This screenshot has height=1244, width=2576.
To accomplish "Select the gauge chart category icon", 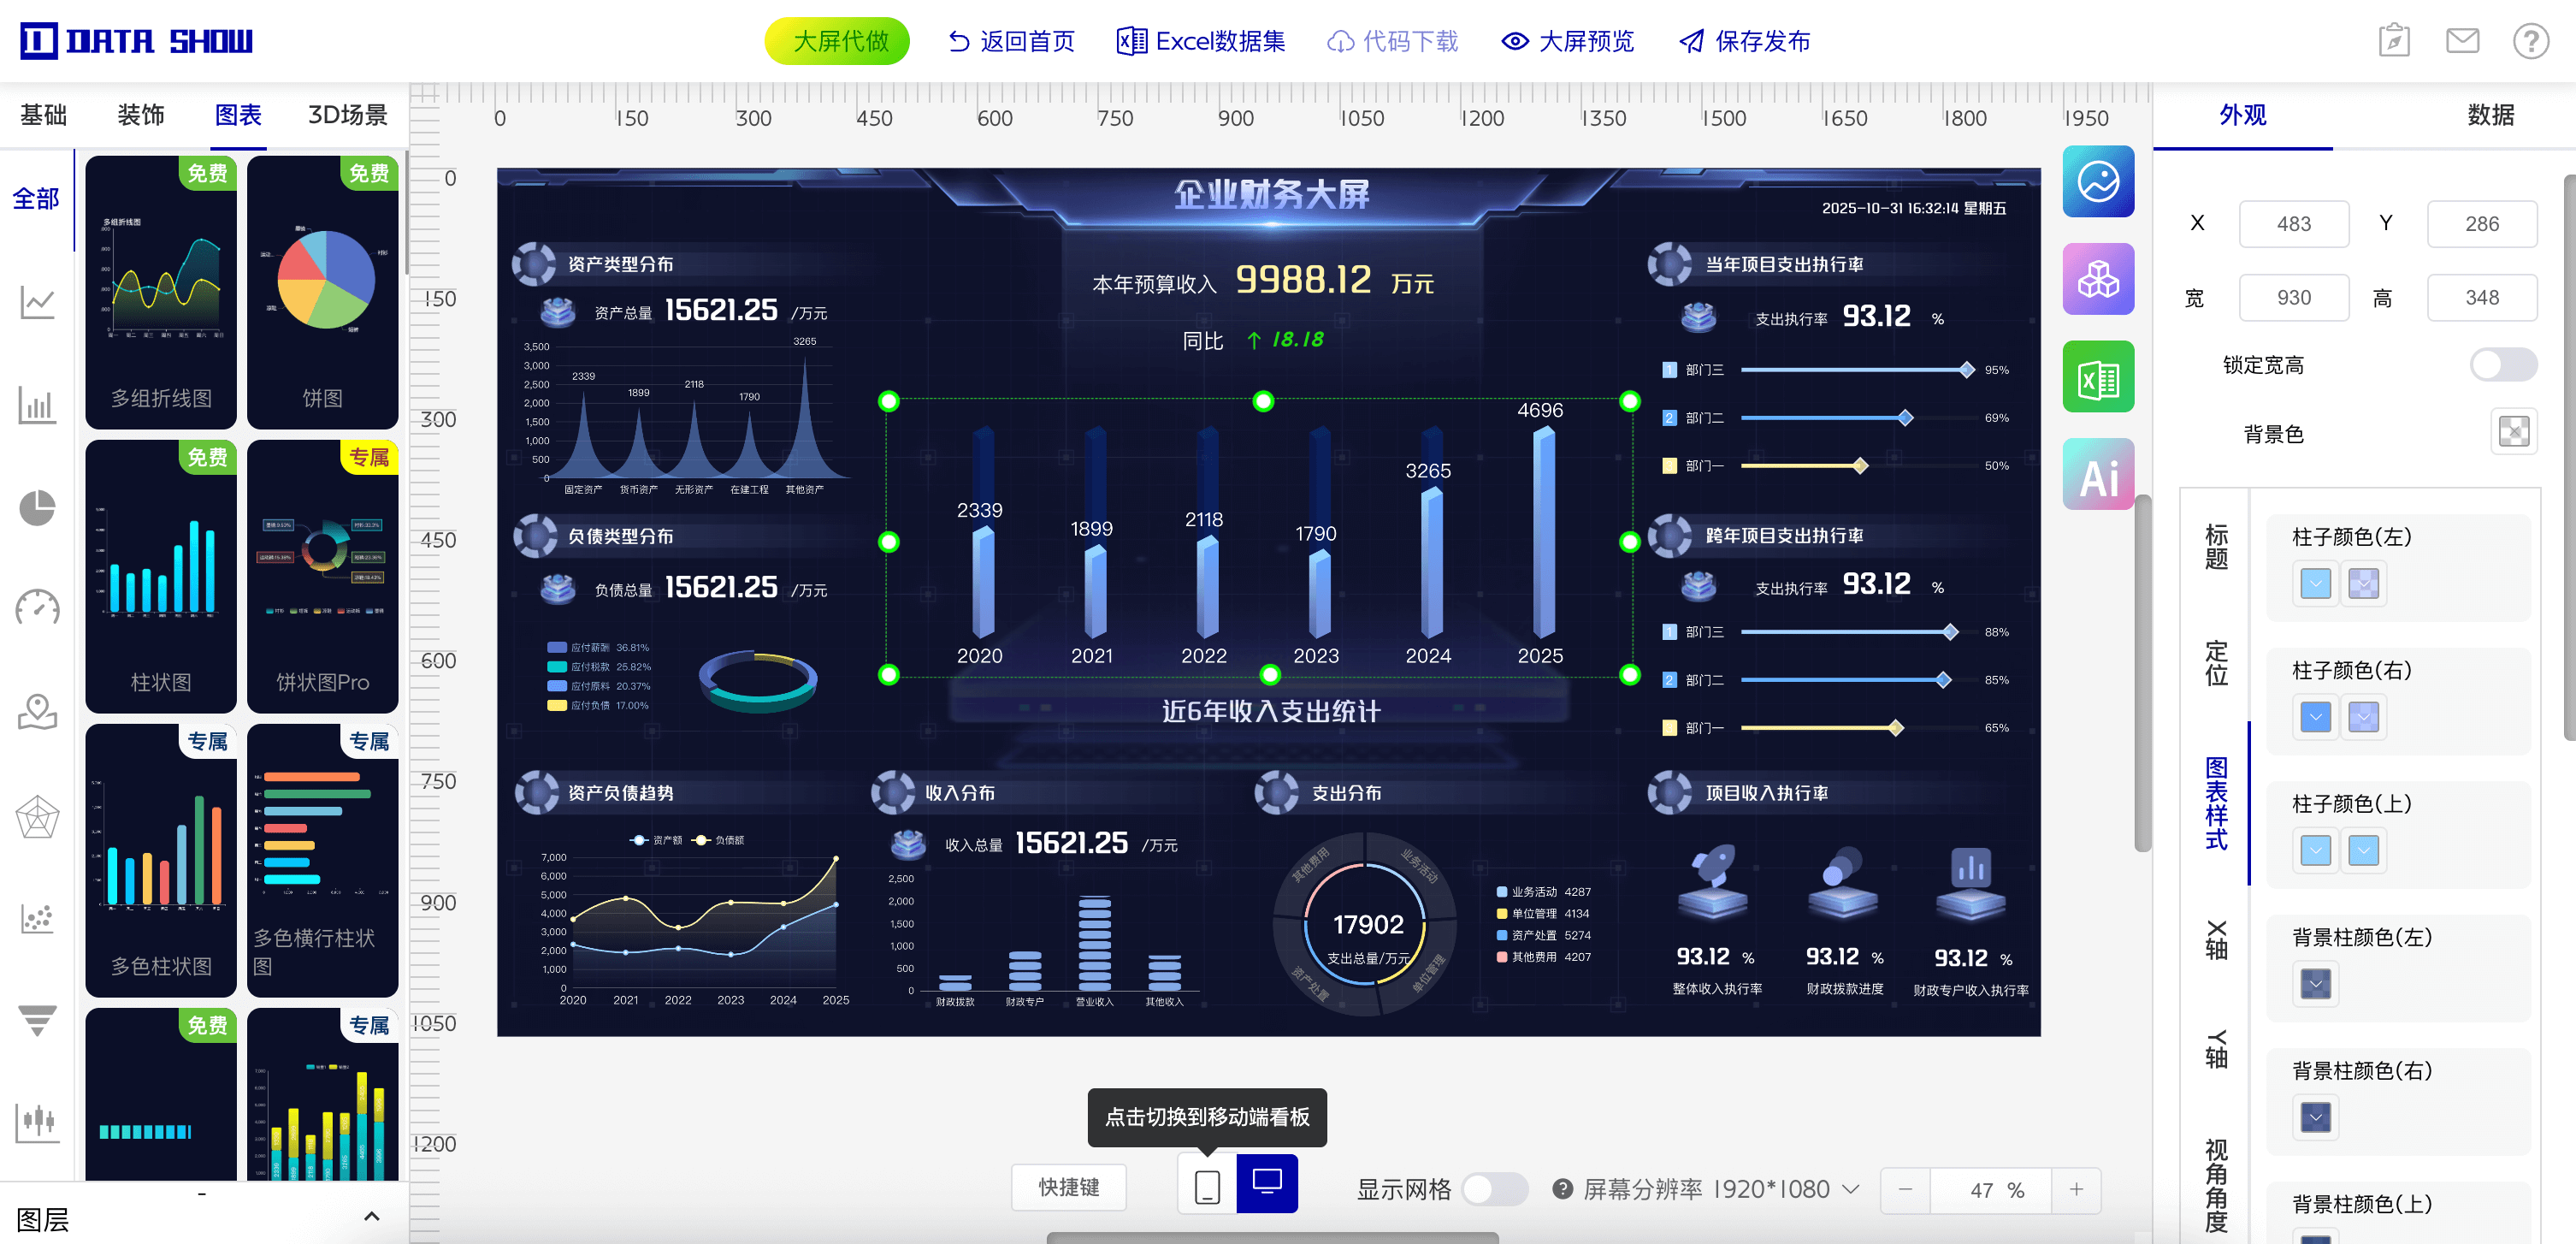I will [x=37, y=608].
